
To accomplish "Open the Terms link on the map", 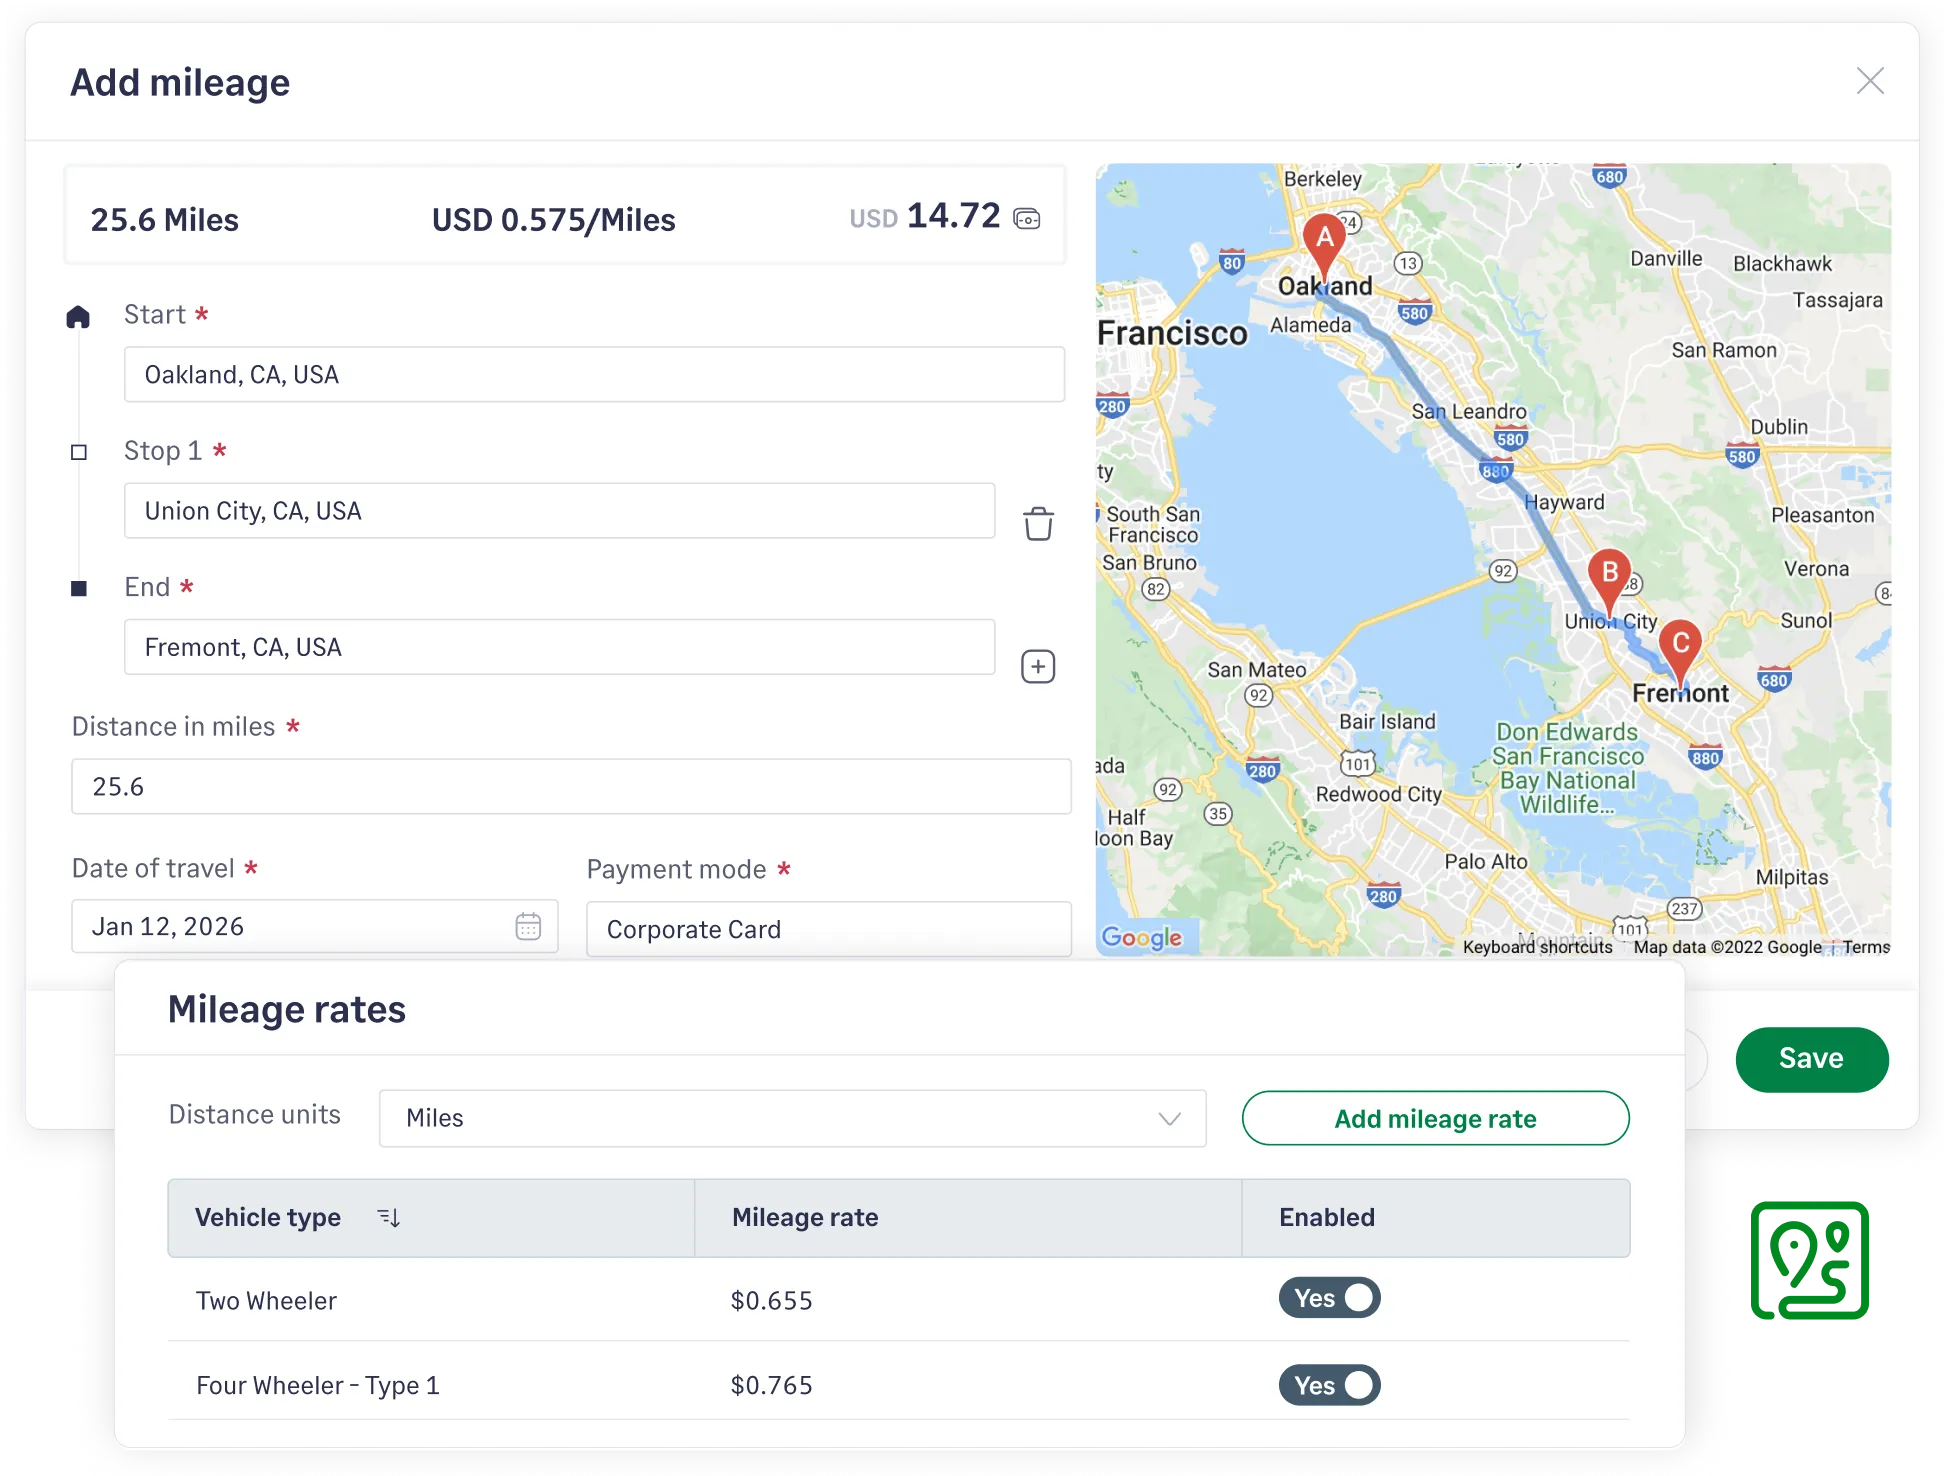I will pos(1866,946).
